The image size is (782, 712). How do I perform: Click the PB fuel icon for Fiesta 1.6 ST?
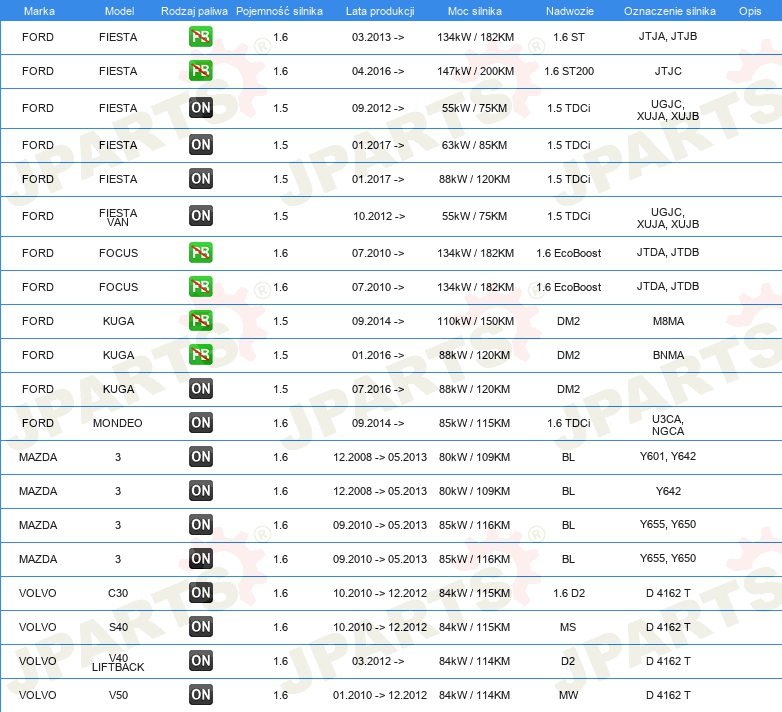201,37
